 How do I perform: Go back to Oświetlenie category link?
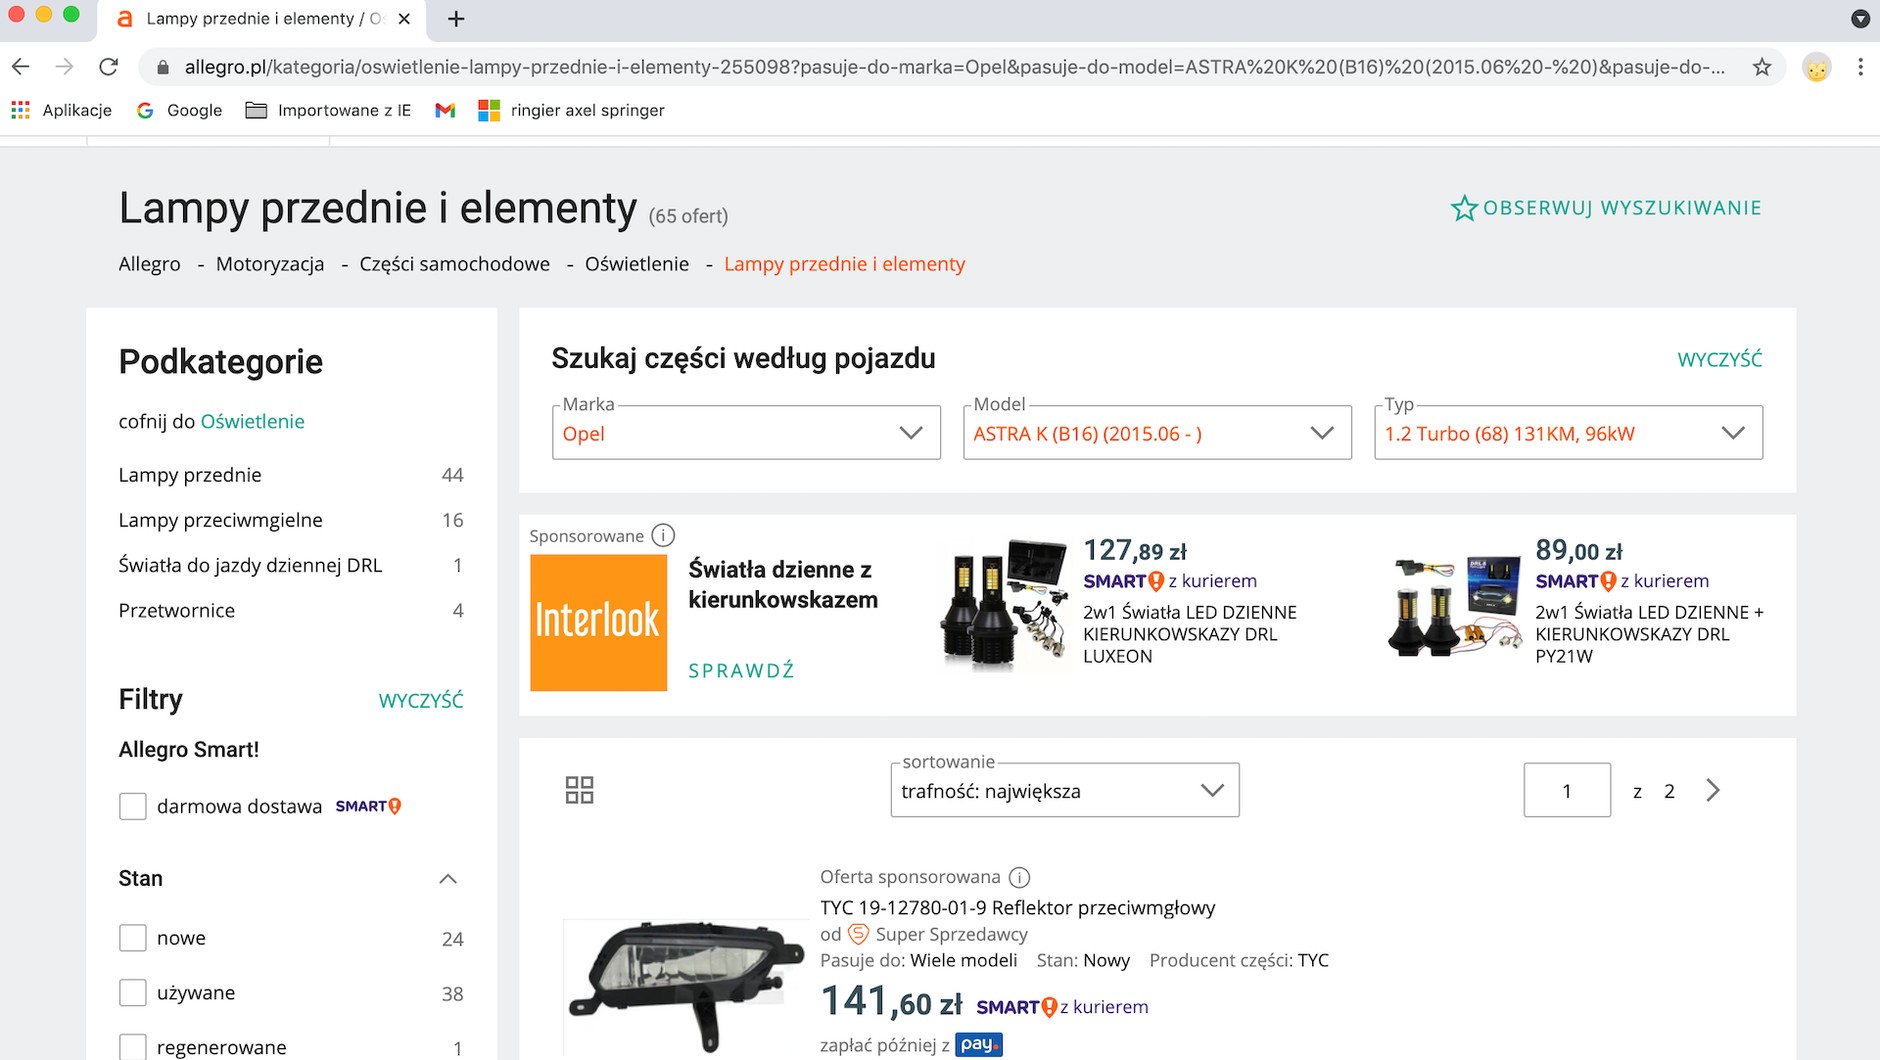[252, 421]
